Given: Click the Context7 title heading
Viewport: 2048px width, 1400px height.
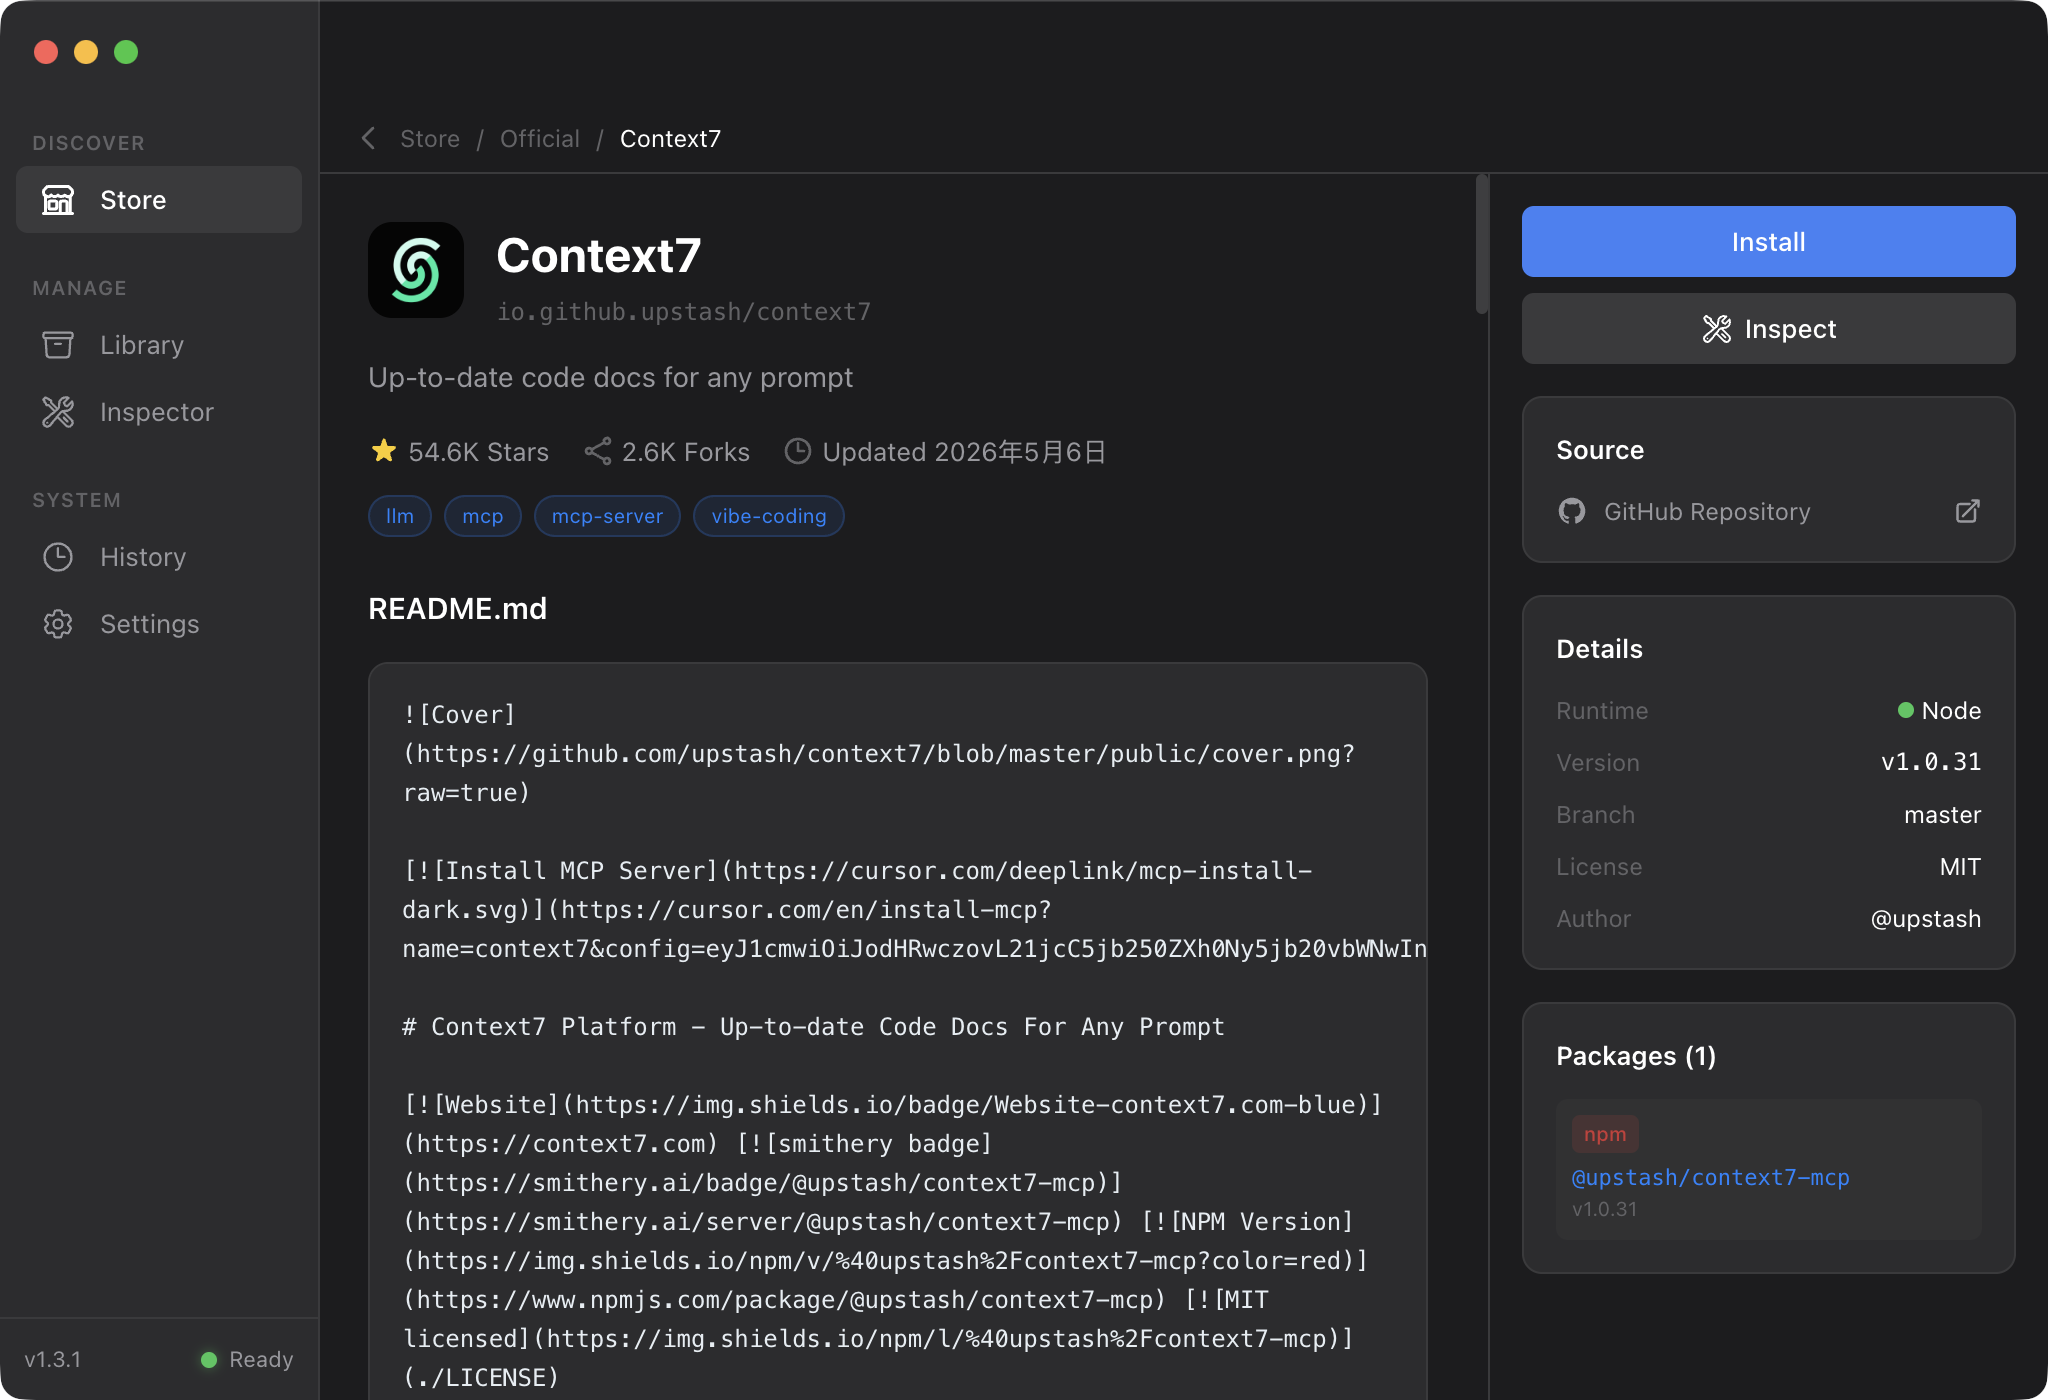Looking at the screenshot, I should point(598,255).
